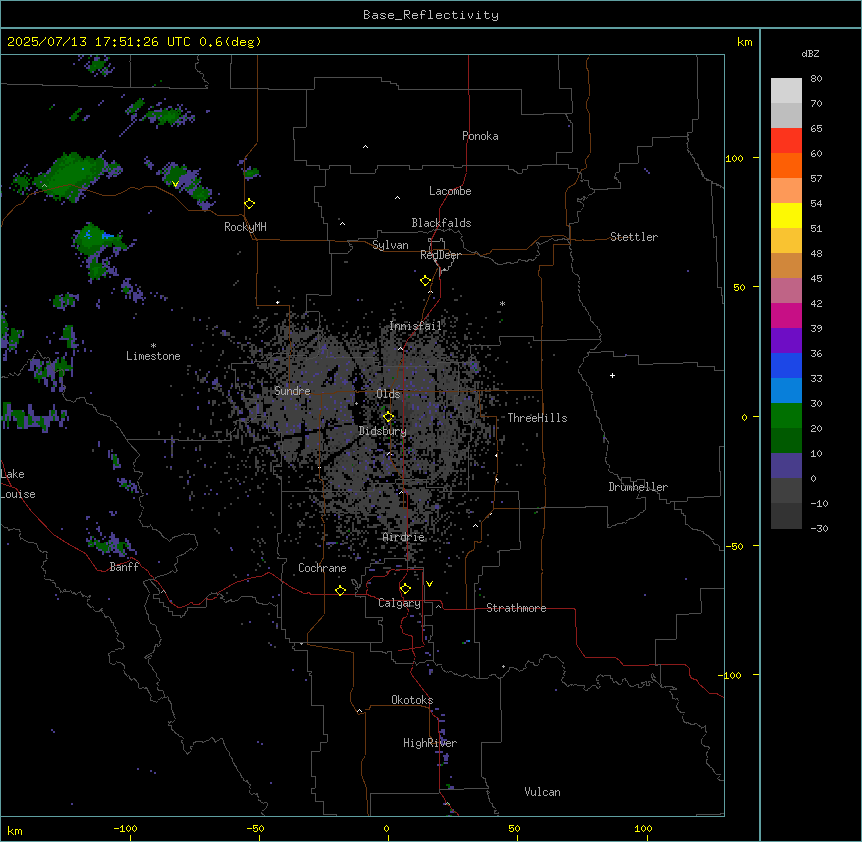Click the Limestone label

(153, 356)
